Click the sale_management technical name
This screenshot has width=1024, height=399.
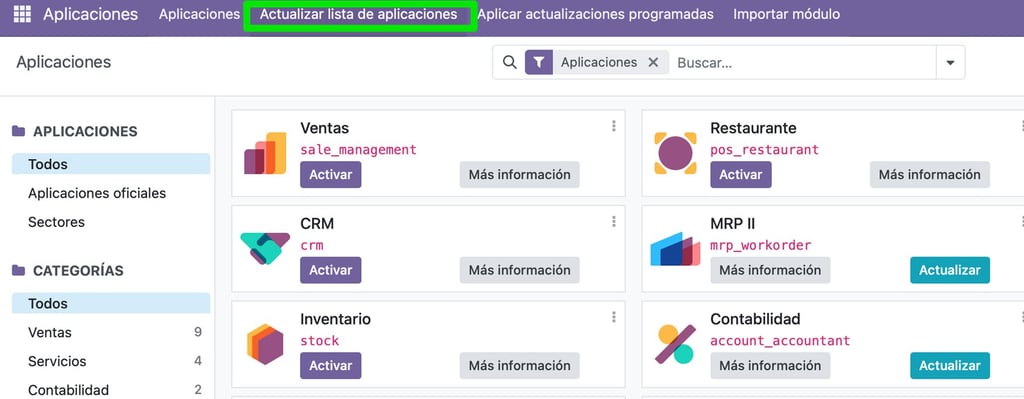coord(358,150)
